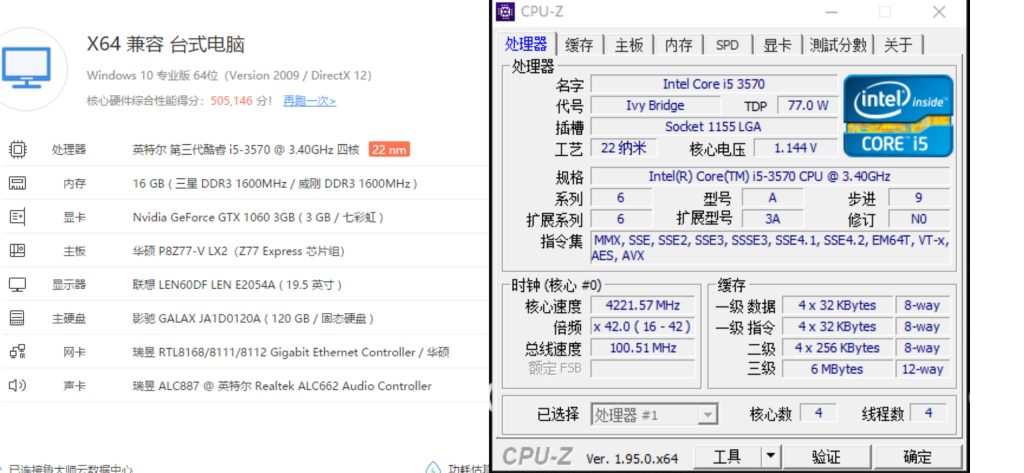The width and height of the screenshot is (1024, 473).
Task: Click the x 42.0 ( 16 - 42 ) multiplier value
Action: (643, 327)
